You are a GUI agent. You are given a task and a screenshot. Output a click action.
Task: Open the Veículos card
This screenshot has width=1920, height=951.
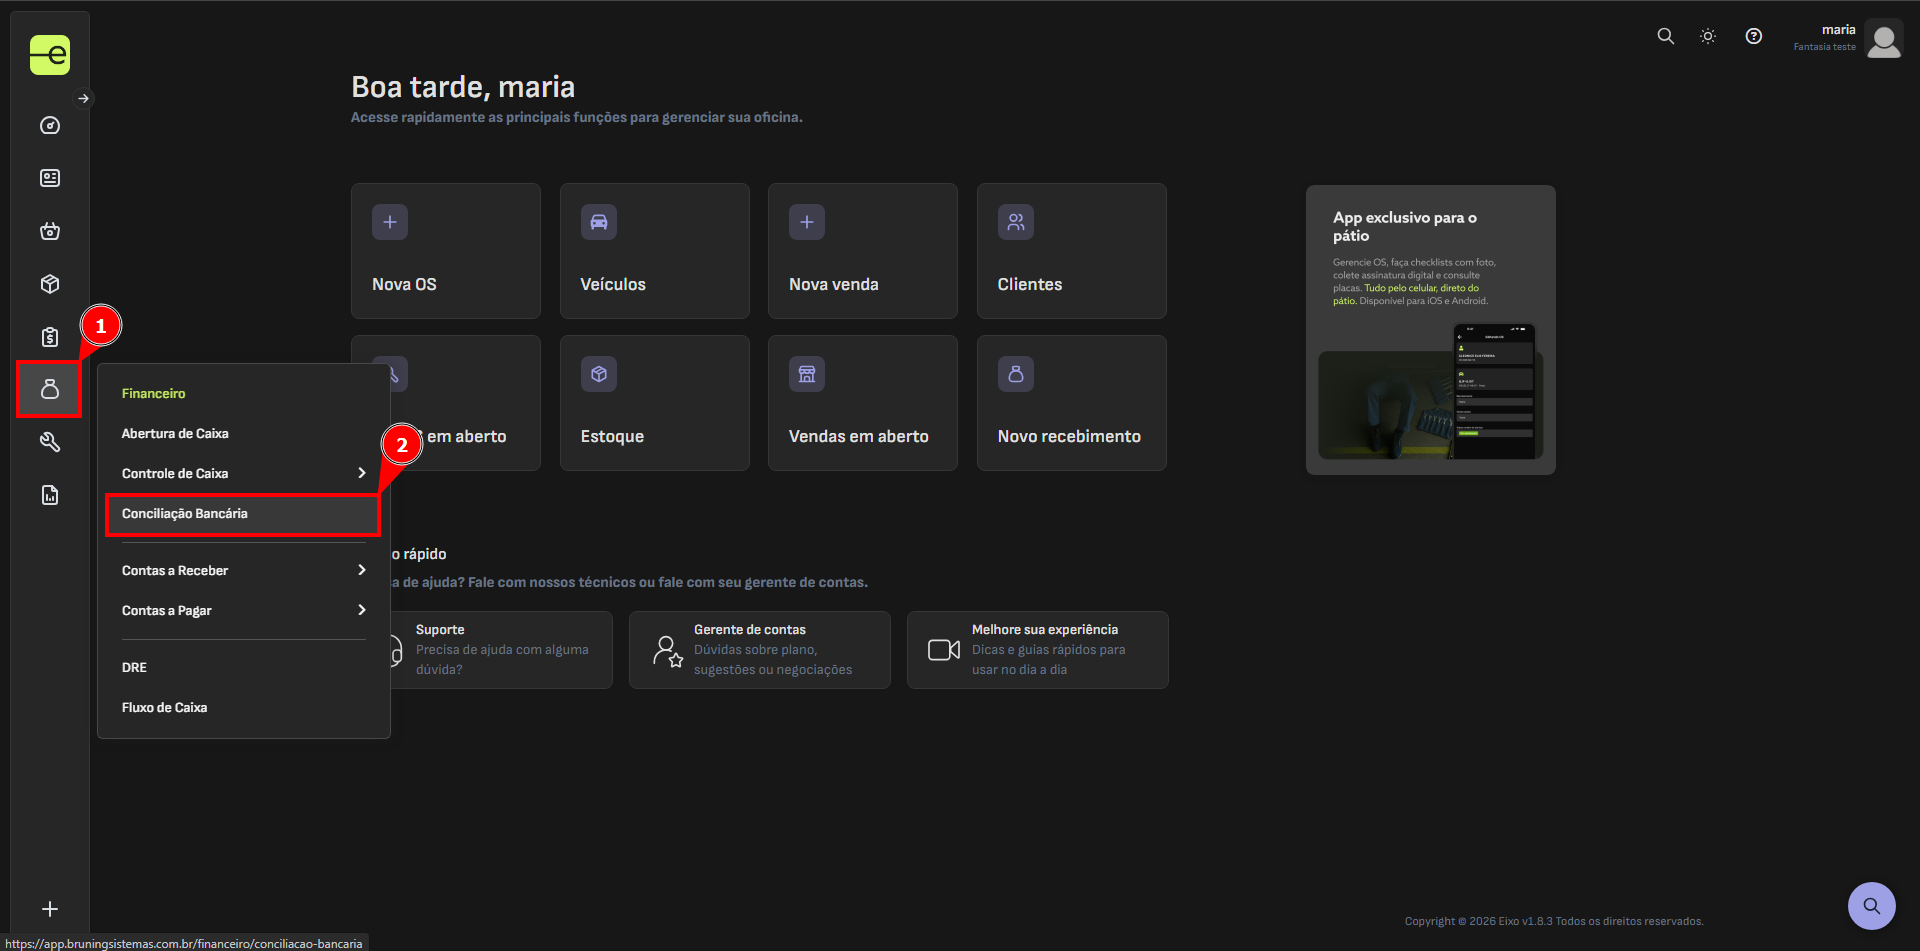click(654, 251)
